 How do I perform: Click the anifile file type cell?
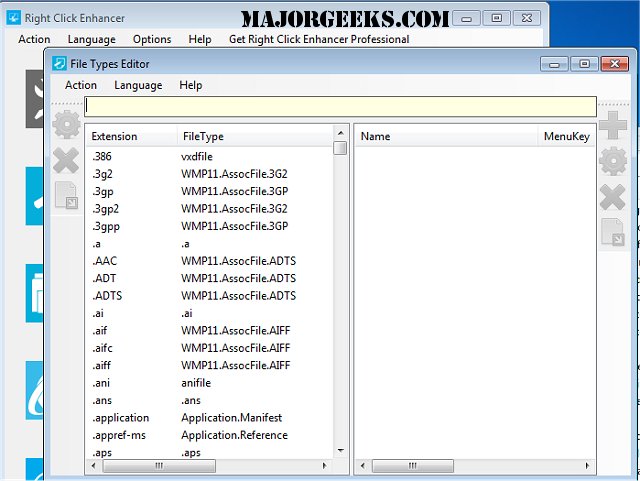196,383
